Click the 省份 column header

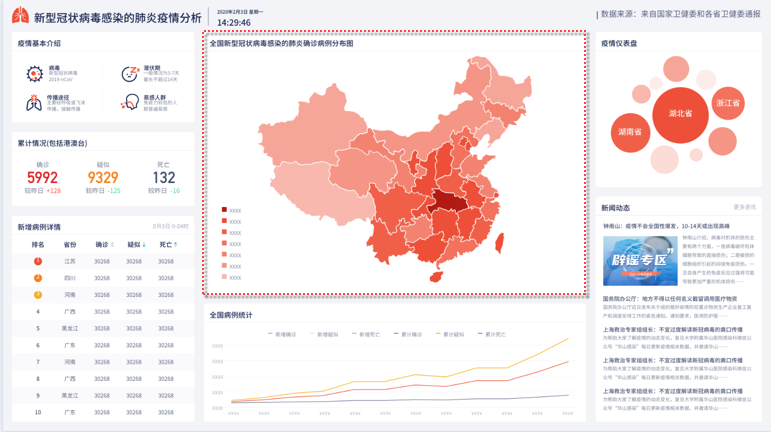(70, 245)
